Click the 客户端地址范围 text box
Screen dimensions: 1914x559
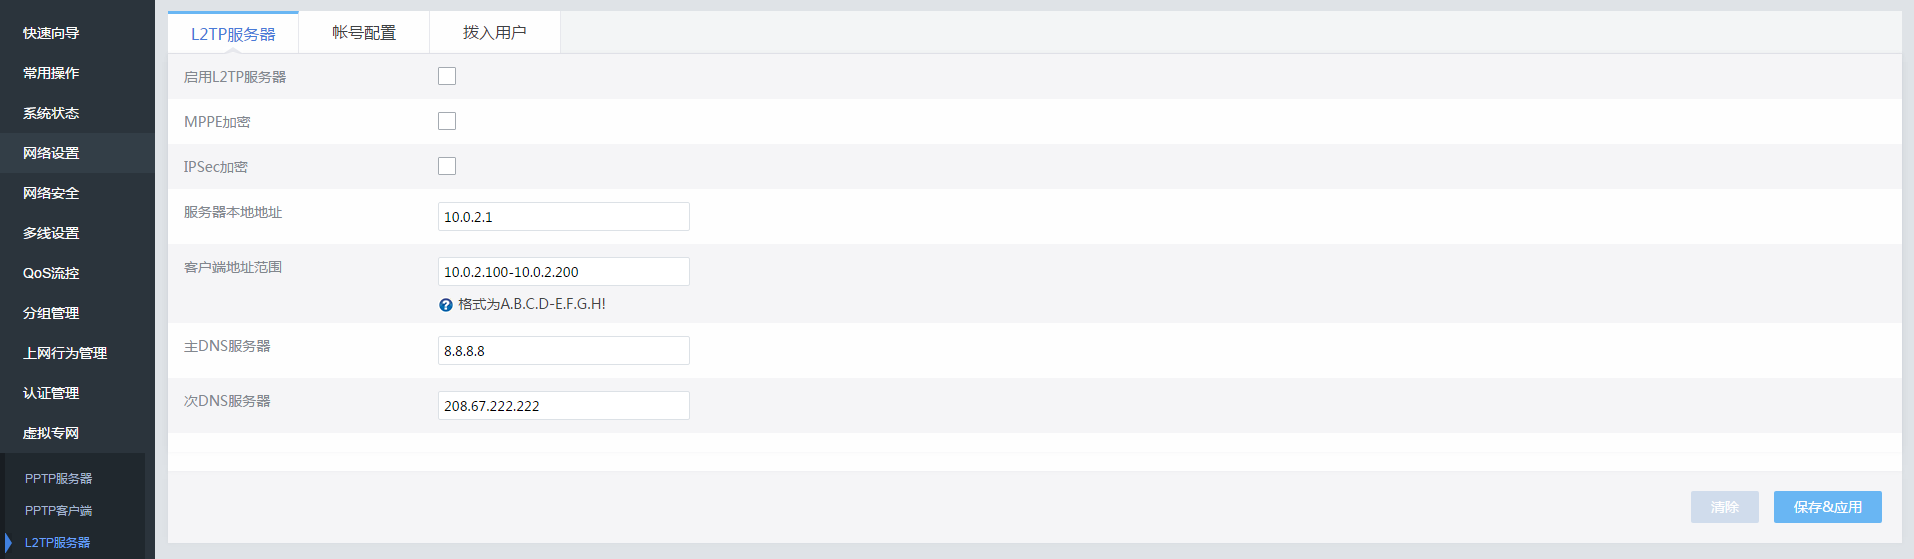click(x=563, y=272)
